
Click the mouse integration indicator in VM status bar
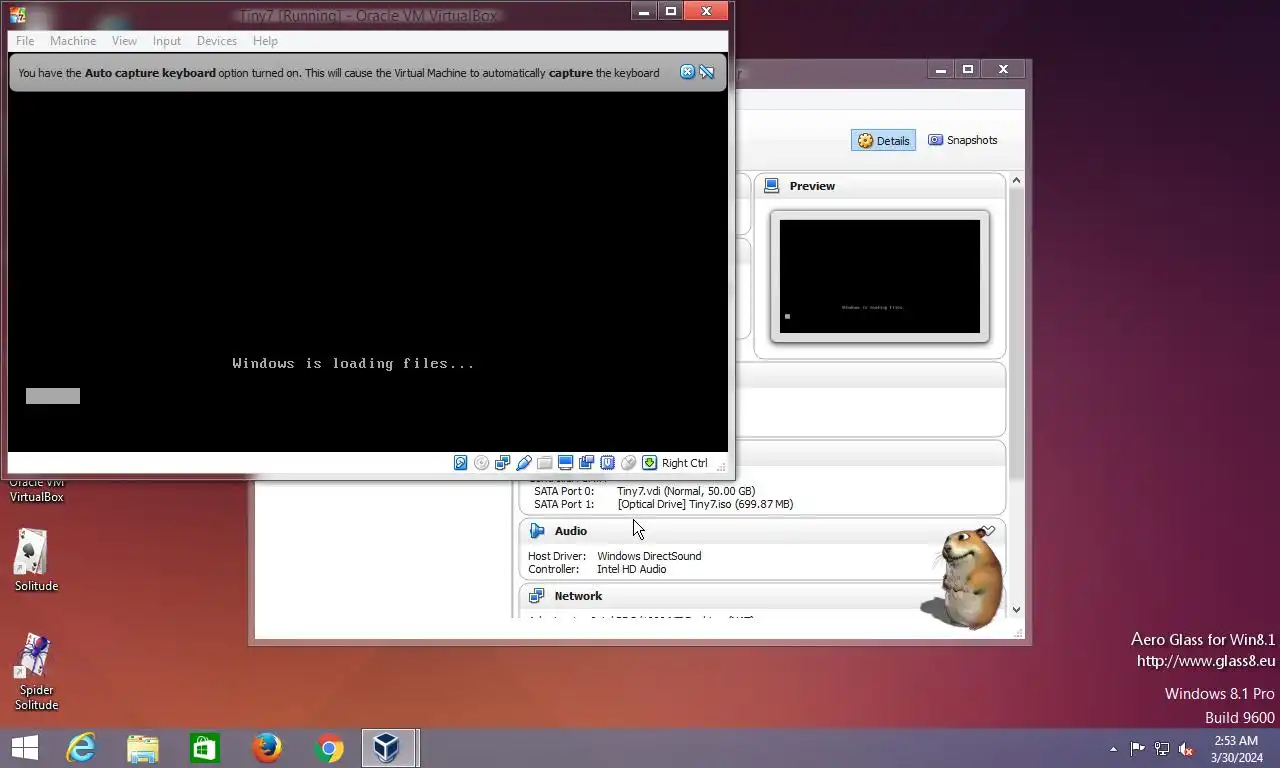click(x=629, y=463)
